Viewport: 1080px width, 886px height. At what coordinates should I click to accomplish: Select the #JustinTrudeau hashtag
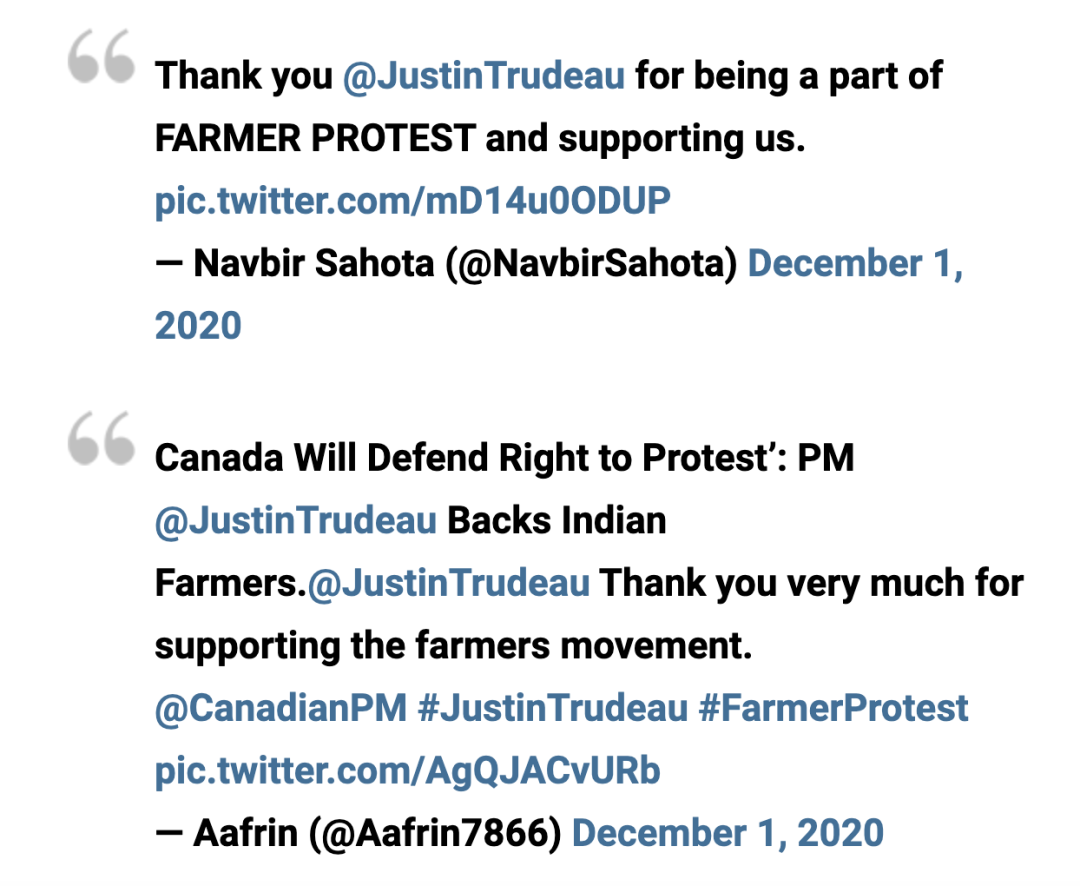(x=553, y=708)
